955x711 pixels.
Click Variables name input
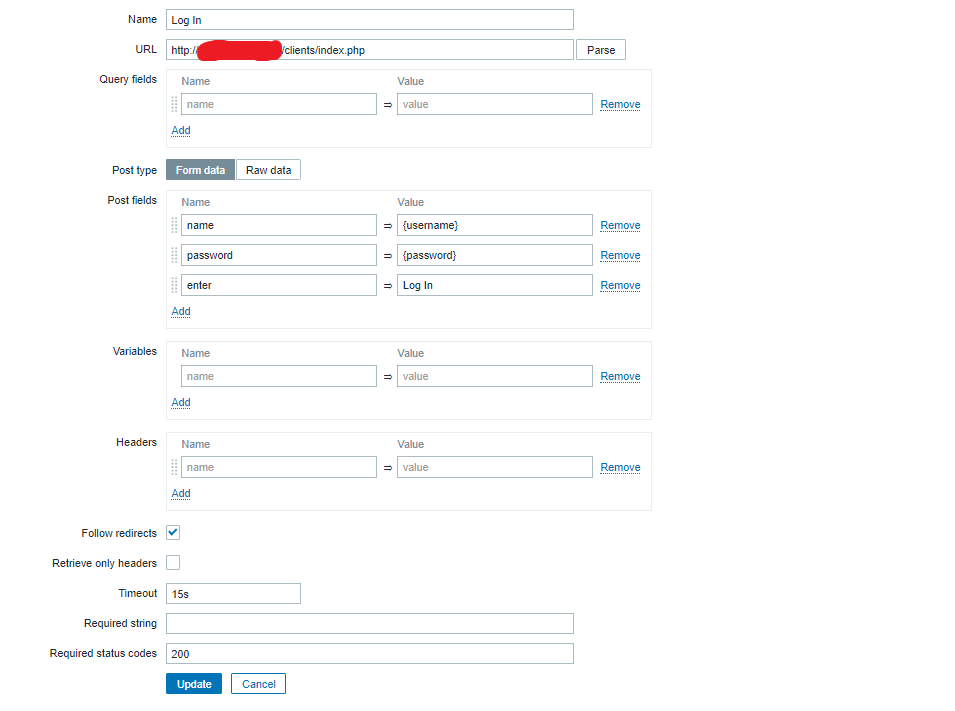pos(279,376)
